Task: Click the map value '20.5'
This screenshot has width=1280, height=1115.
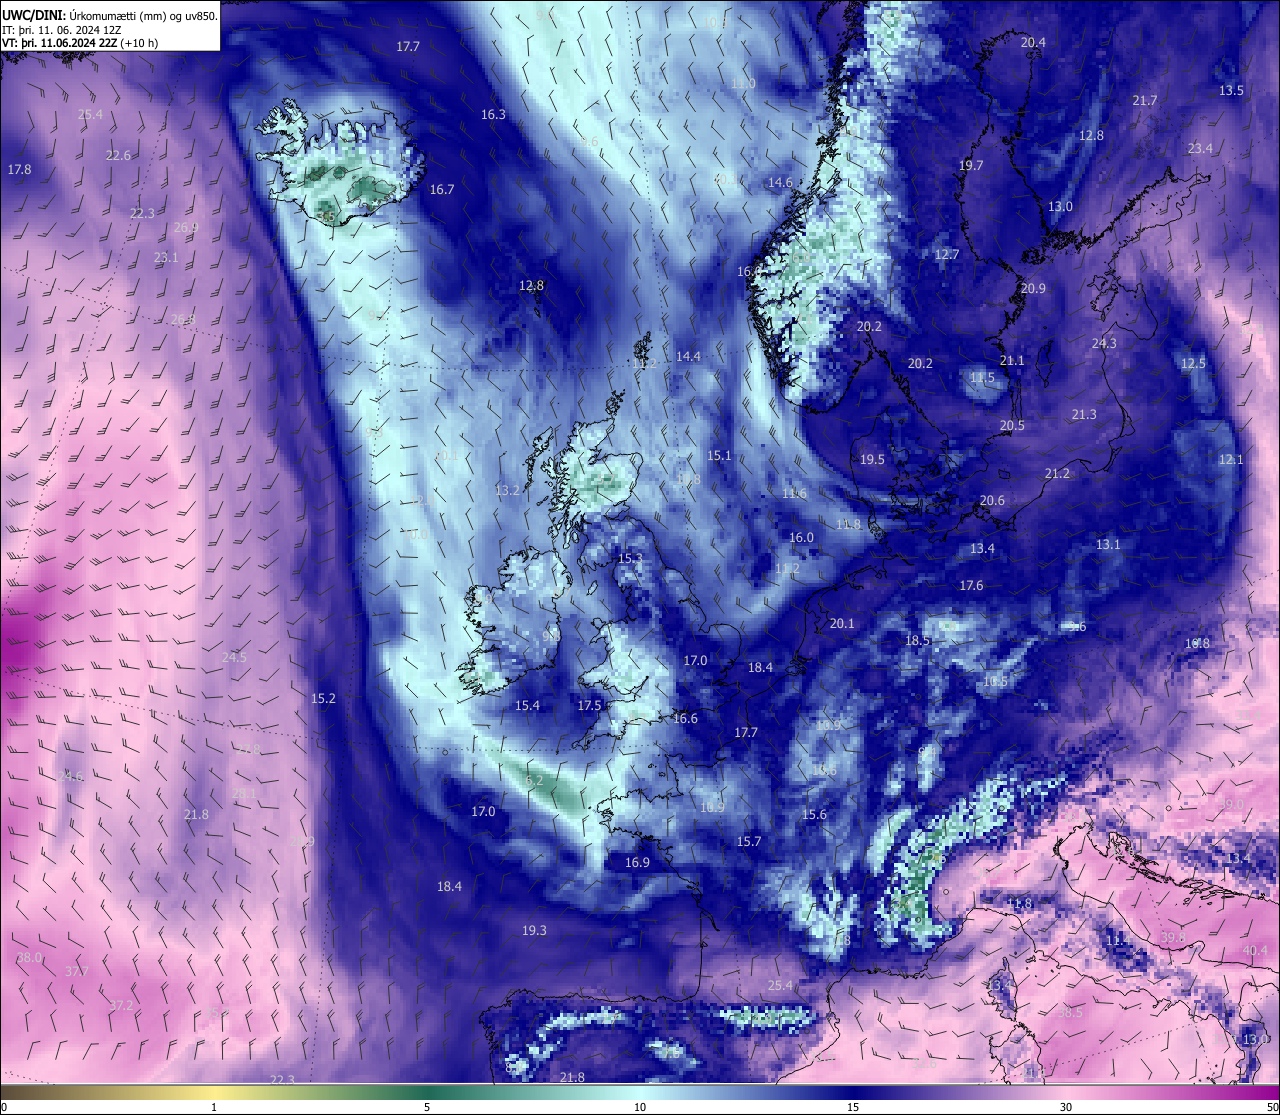Action: coord(1012,426)
